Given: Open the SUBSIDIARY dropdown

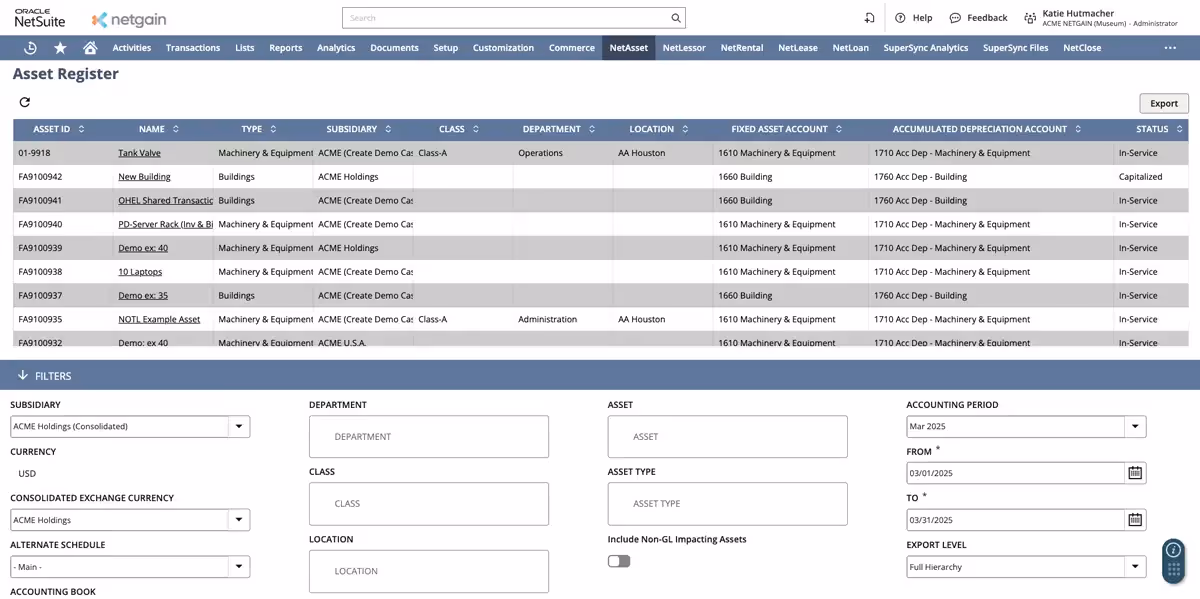Looking at the screenshot, I should [239, 426].
